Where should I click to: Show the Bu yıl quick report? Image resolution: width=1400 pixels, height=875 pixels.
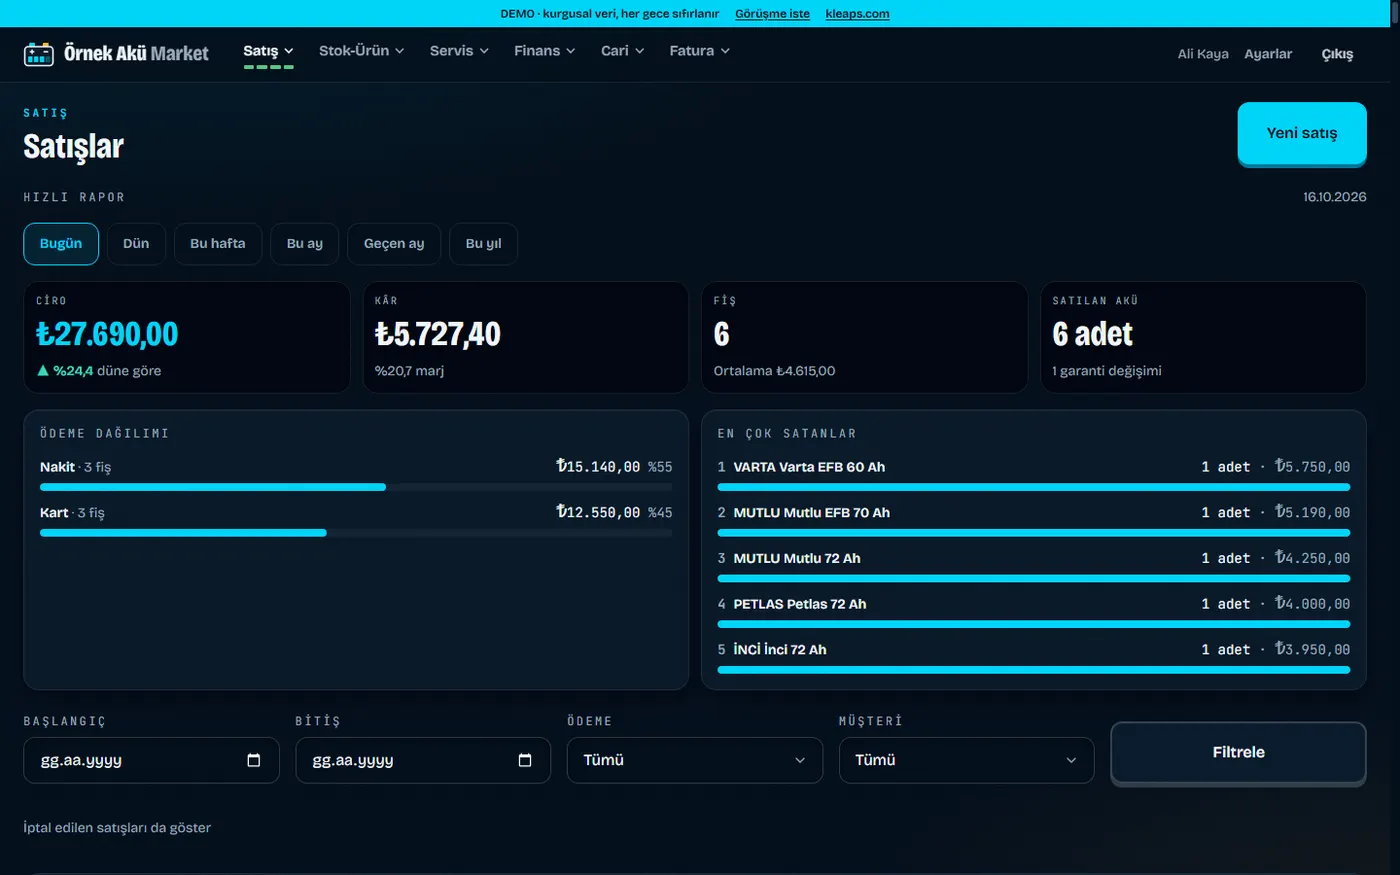(x=484, y=244)
